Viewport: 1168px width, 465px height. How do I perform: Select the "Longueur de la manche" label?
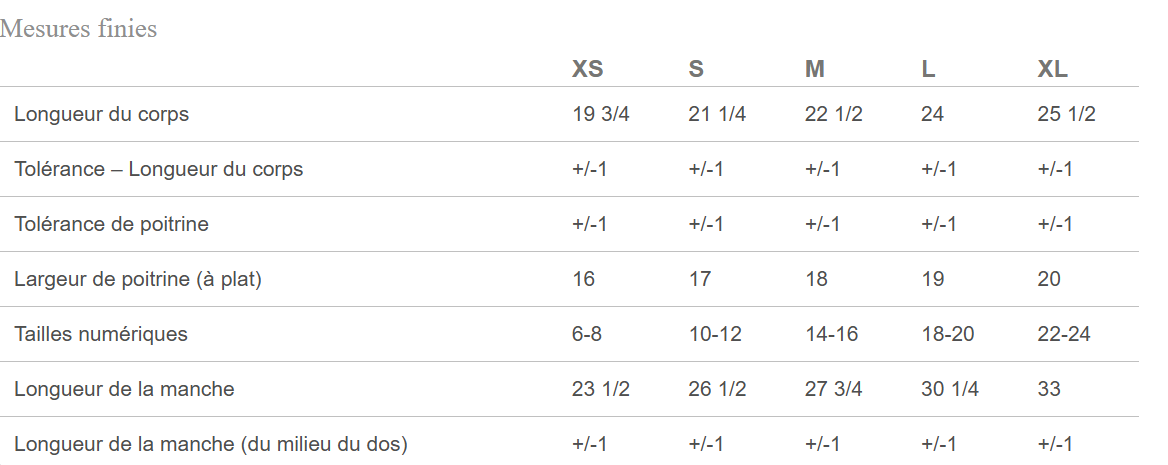[x=124, y=389]
